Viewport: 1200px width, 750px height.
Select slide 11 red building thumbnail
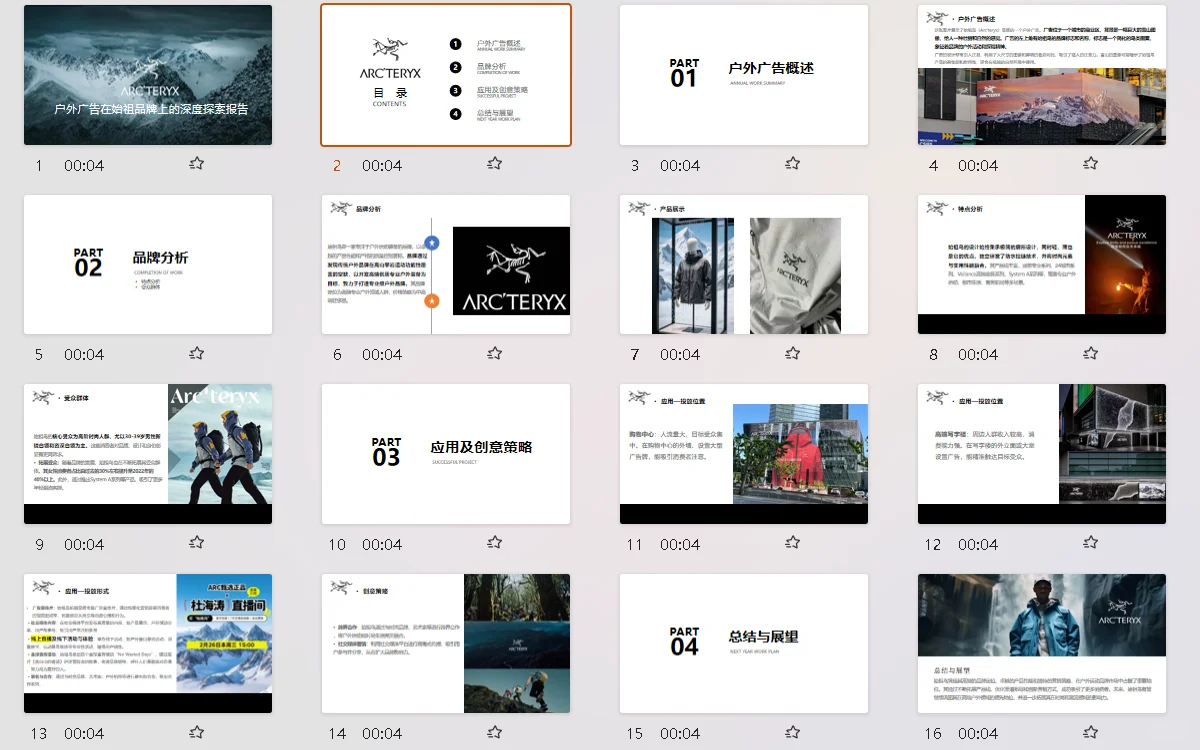coord(744,454)
